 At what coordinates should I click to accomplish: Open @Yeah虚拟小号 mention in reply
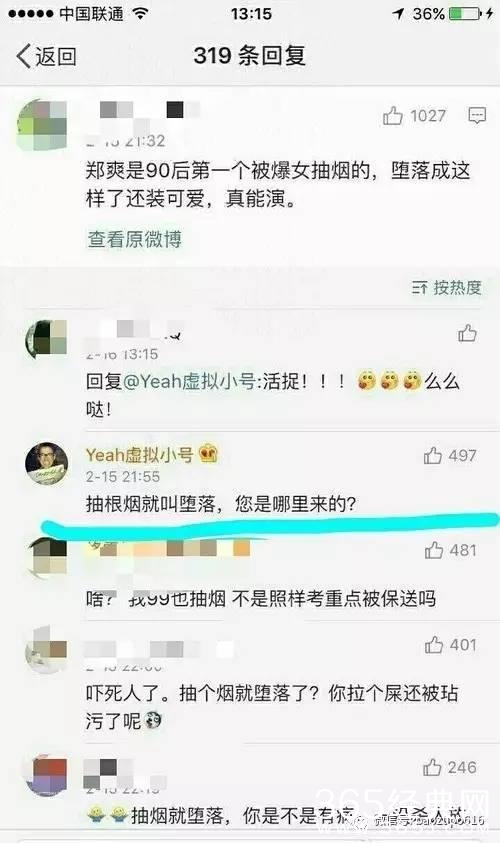(190, 381)
